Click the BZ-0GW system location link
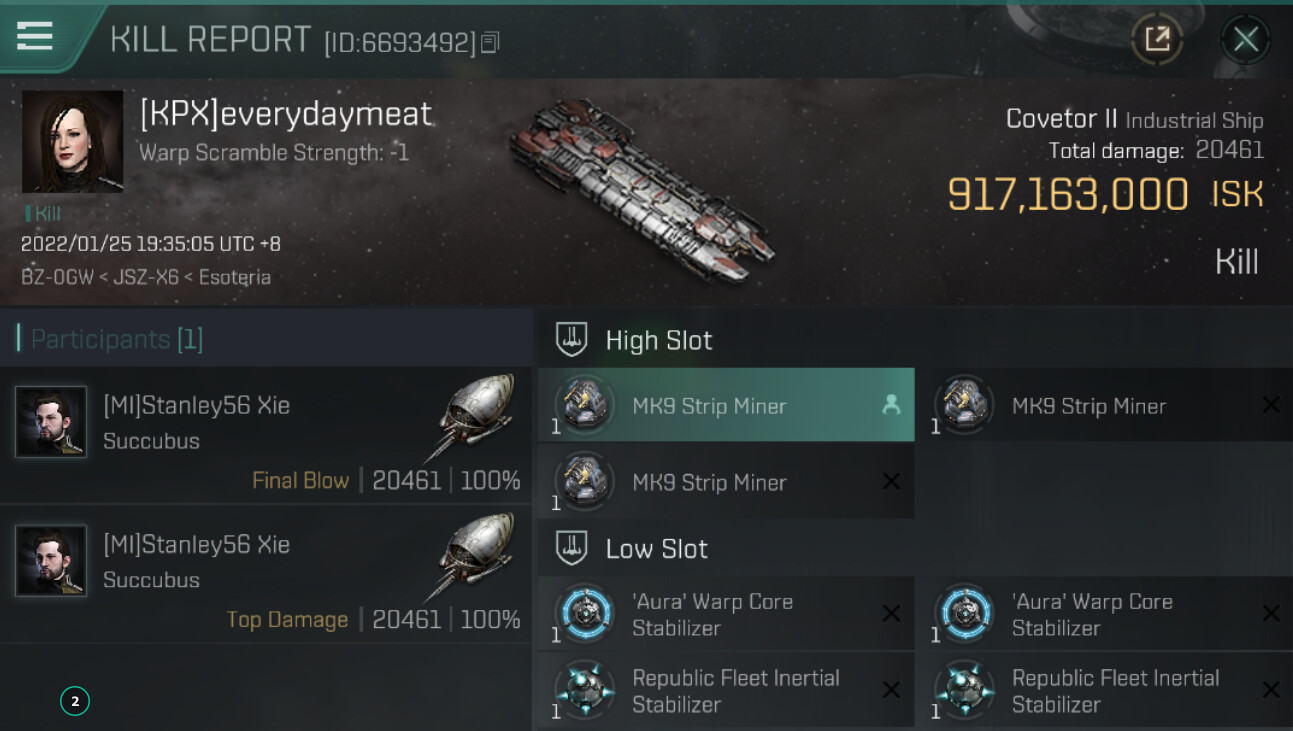 coord(56,277)
